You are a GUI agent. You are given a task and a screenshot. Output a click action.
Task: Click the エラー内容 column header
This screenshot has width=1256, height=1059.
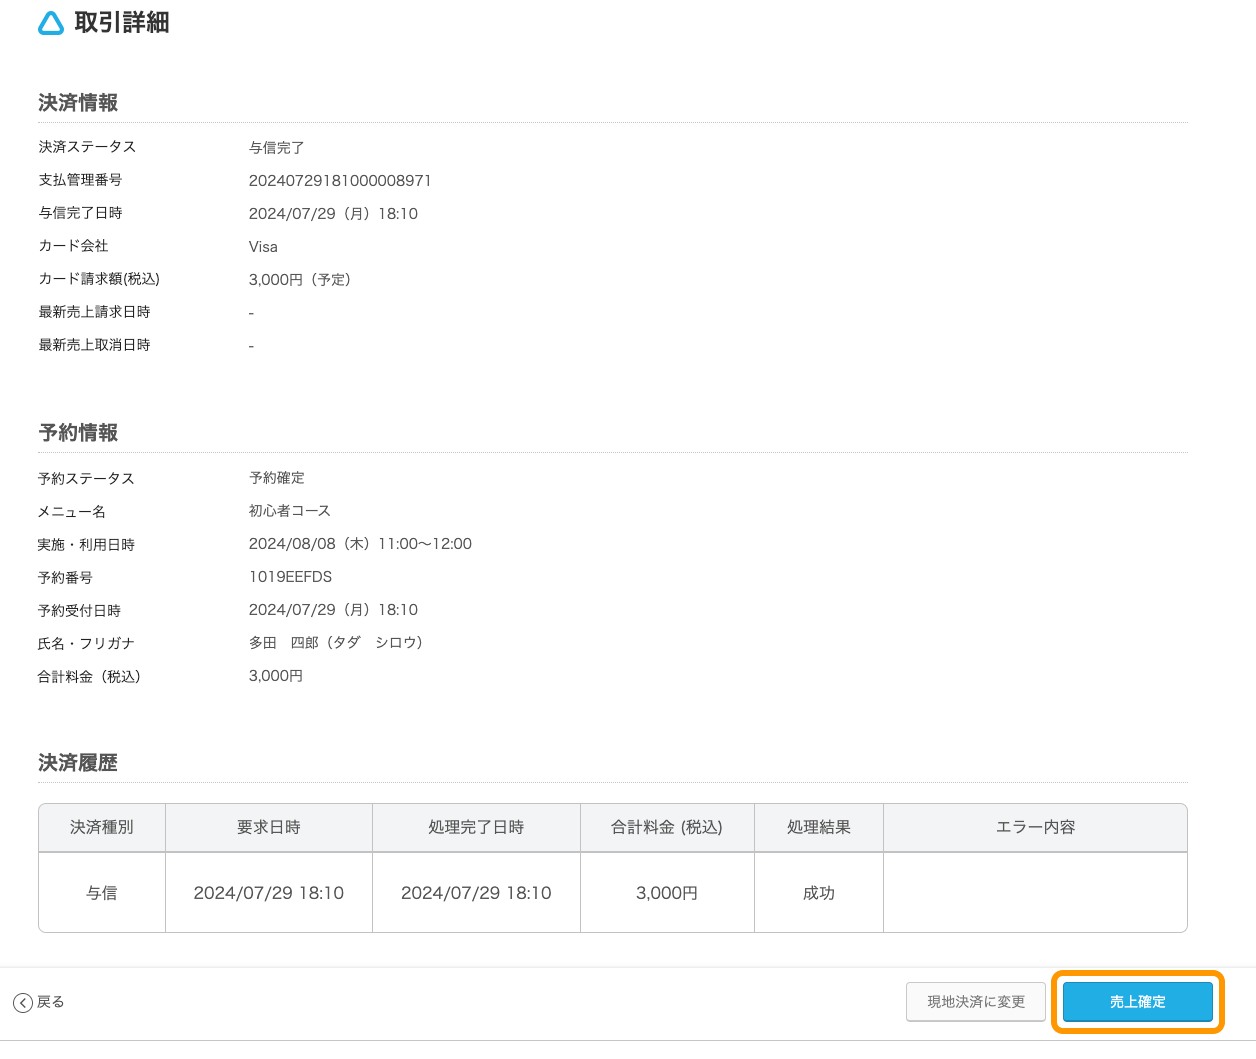pos(1035,827)
